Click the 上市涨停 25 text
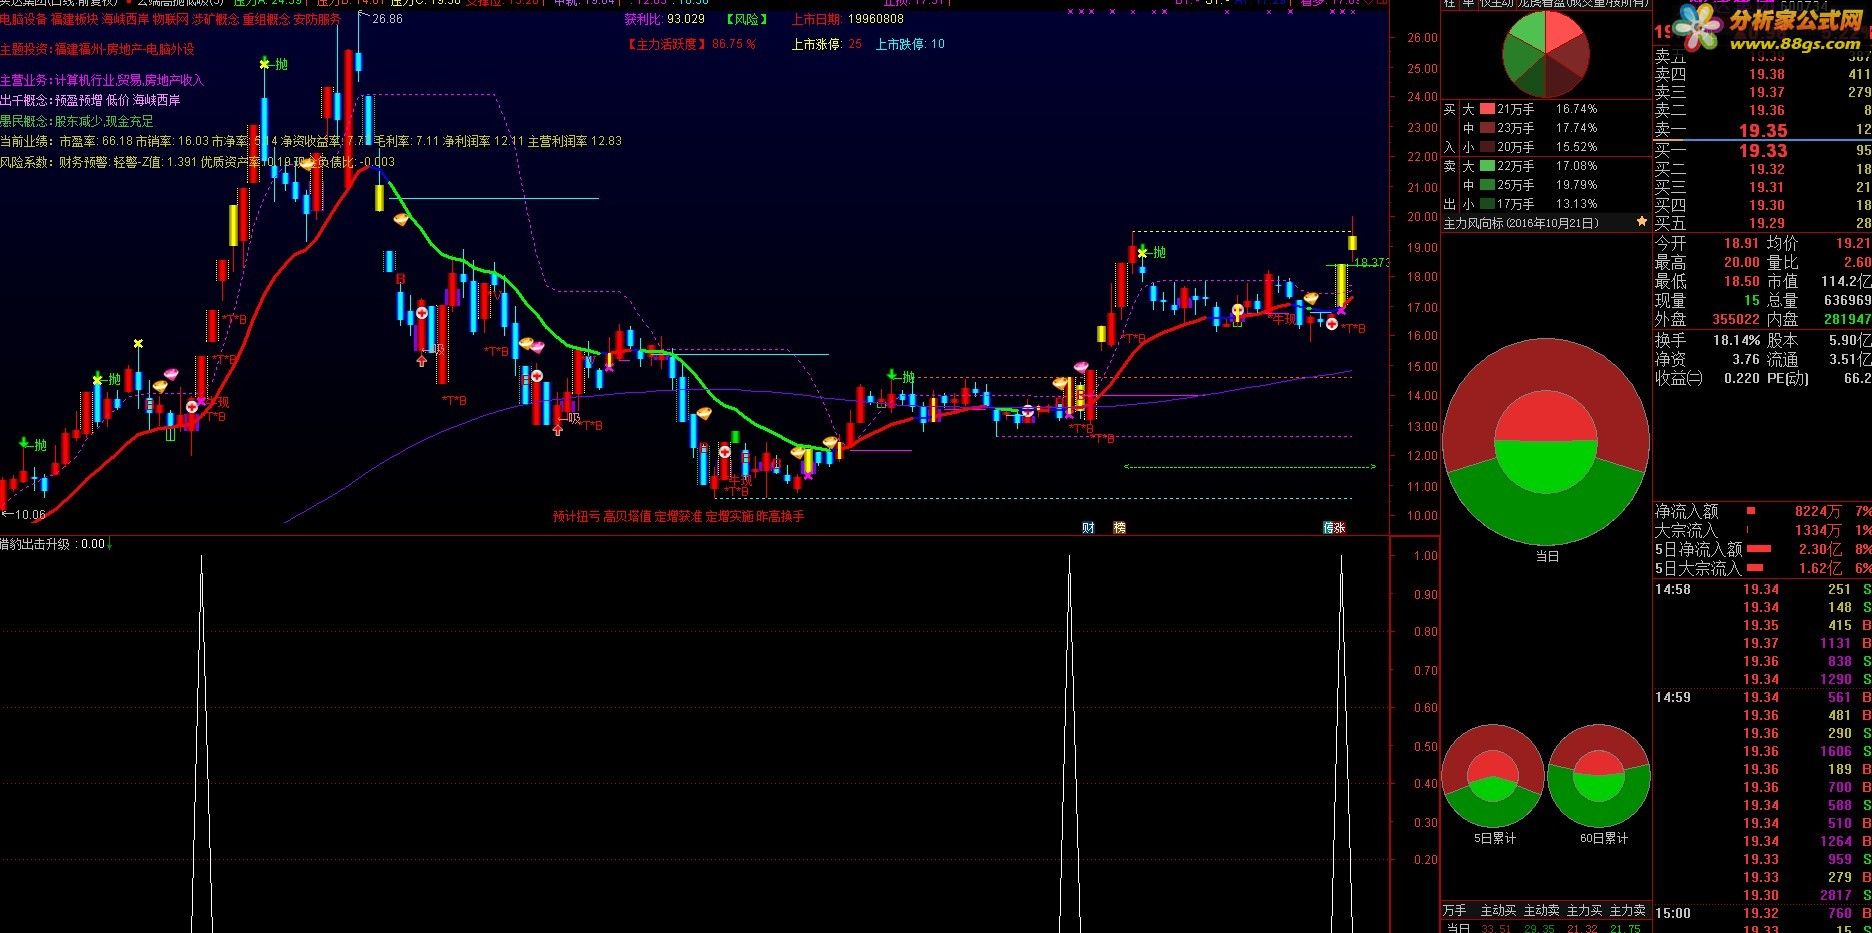The height and width of the screenshot is (933, 1872). [826, 44]
